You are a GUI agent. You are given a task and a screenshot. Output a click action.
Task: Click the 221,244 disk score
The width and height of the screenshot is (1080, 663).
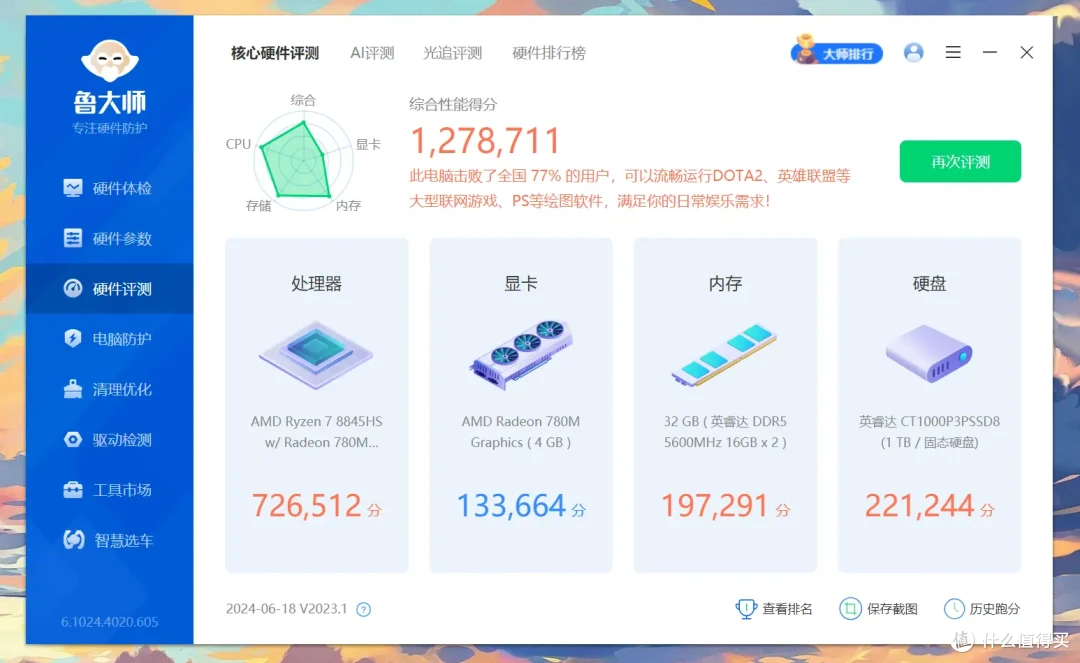[919, 506]
